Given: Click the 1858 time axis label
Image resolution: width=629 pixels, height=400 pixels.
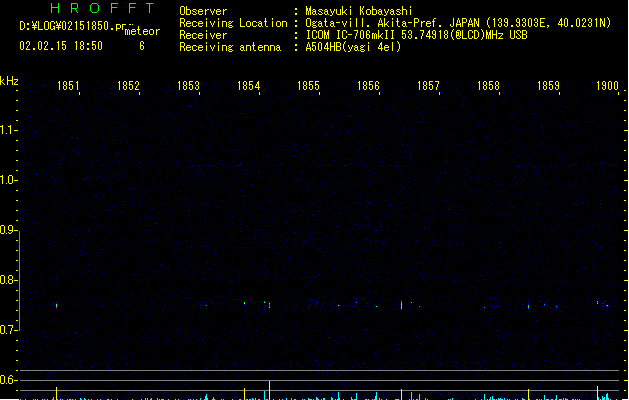Looking at the screenshot, I should click(x=488, y=85).
